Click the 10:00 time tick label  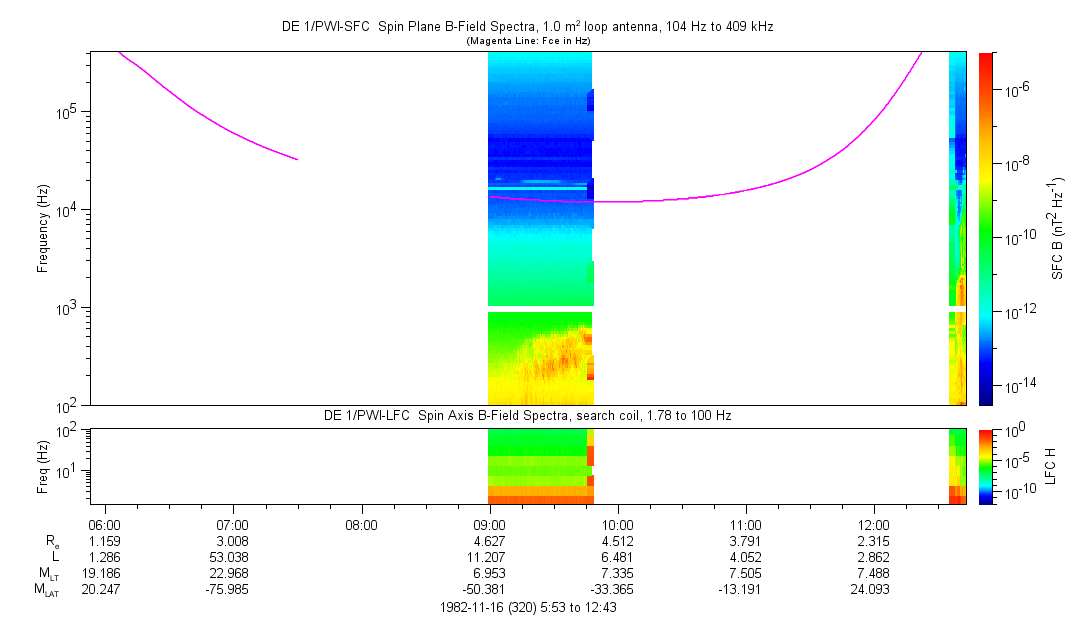(618, 525)
